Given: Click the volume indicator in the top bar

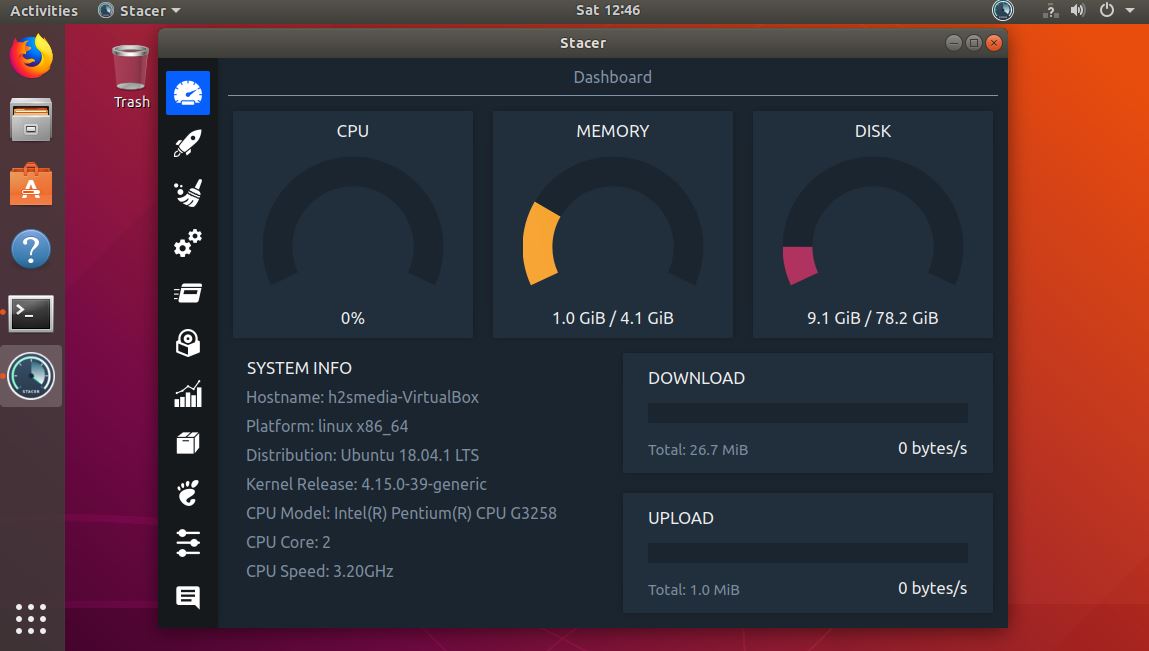Looking at the screenshot, I should [x=1076, y=10].
